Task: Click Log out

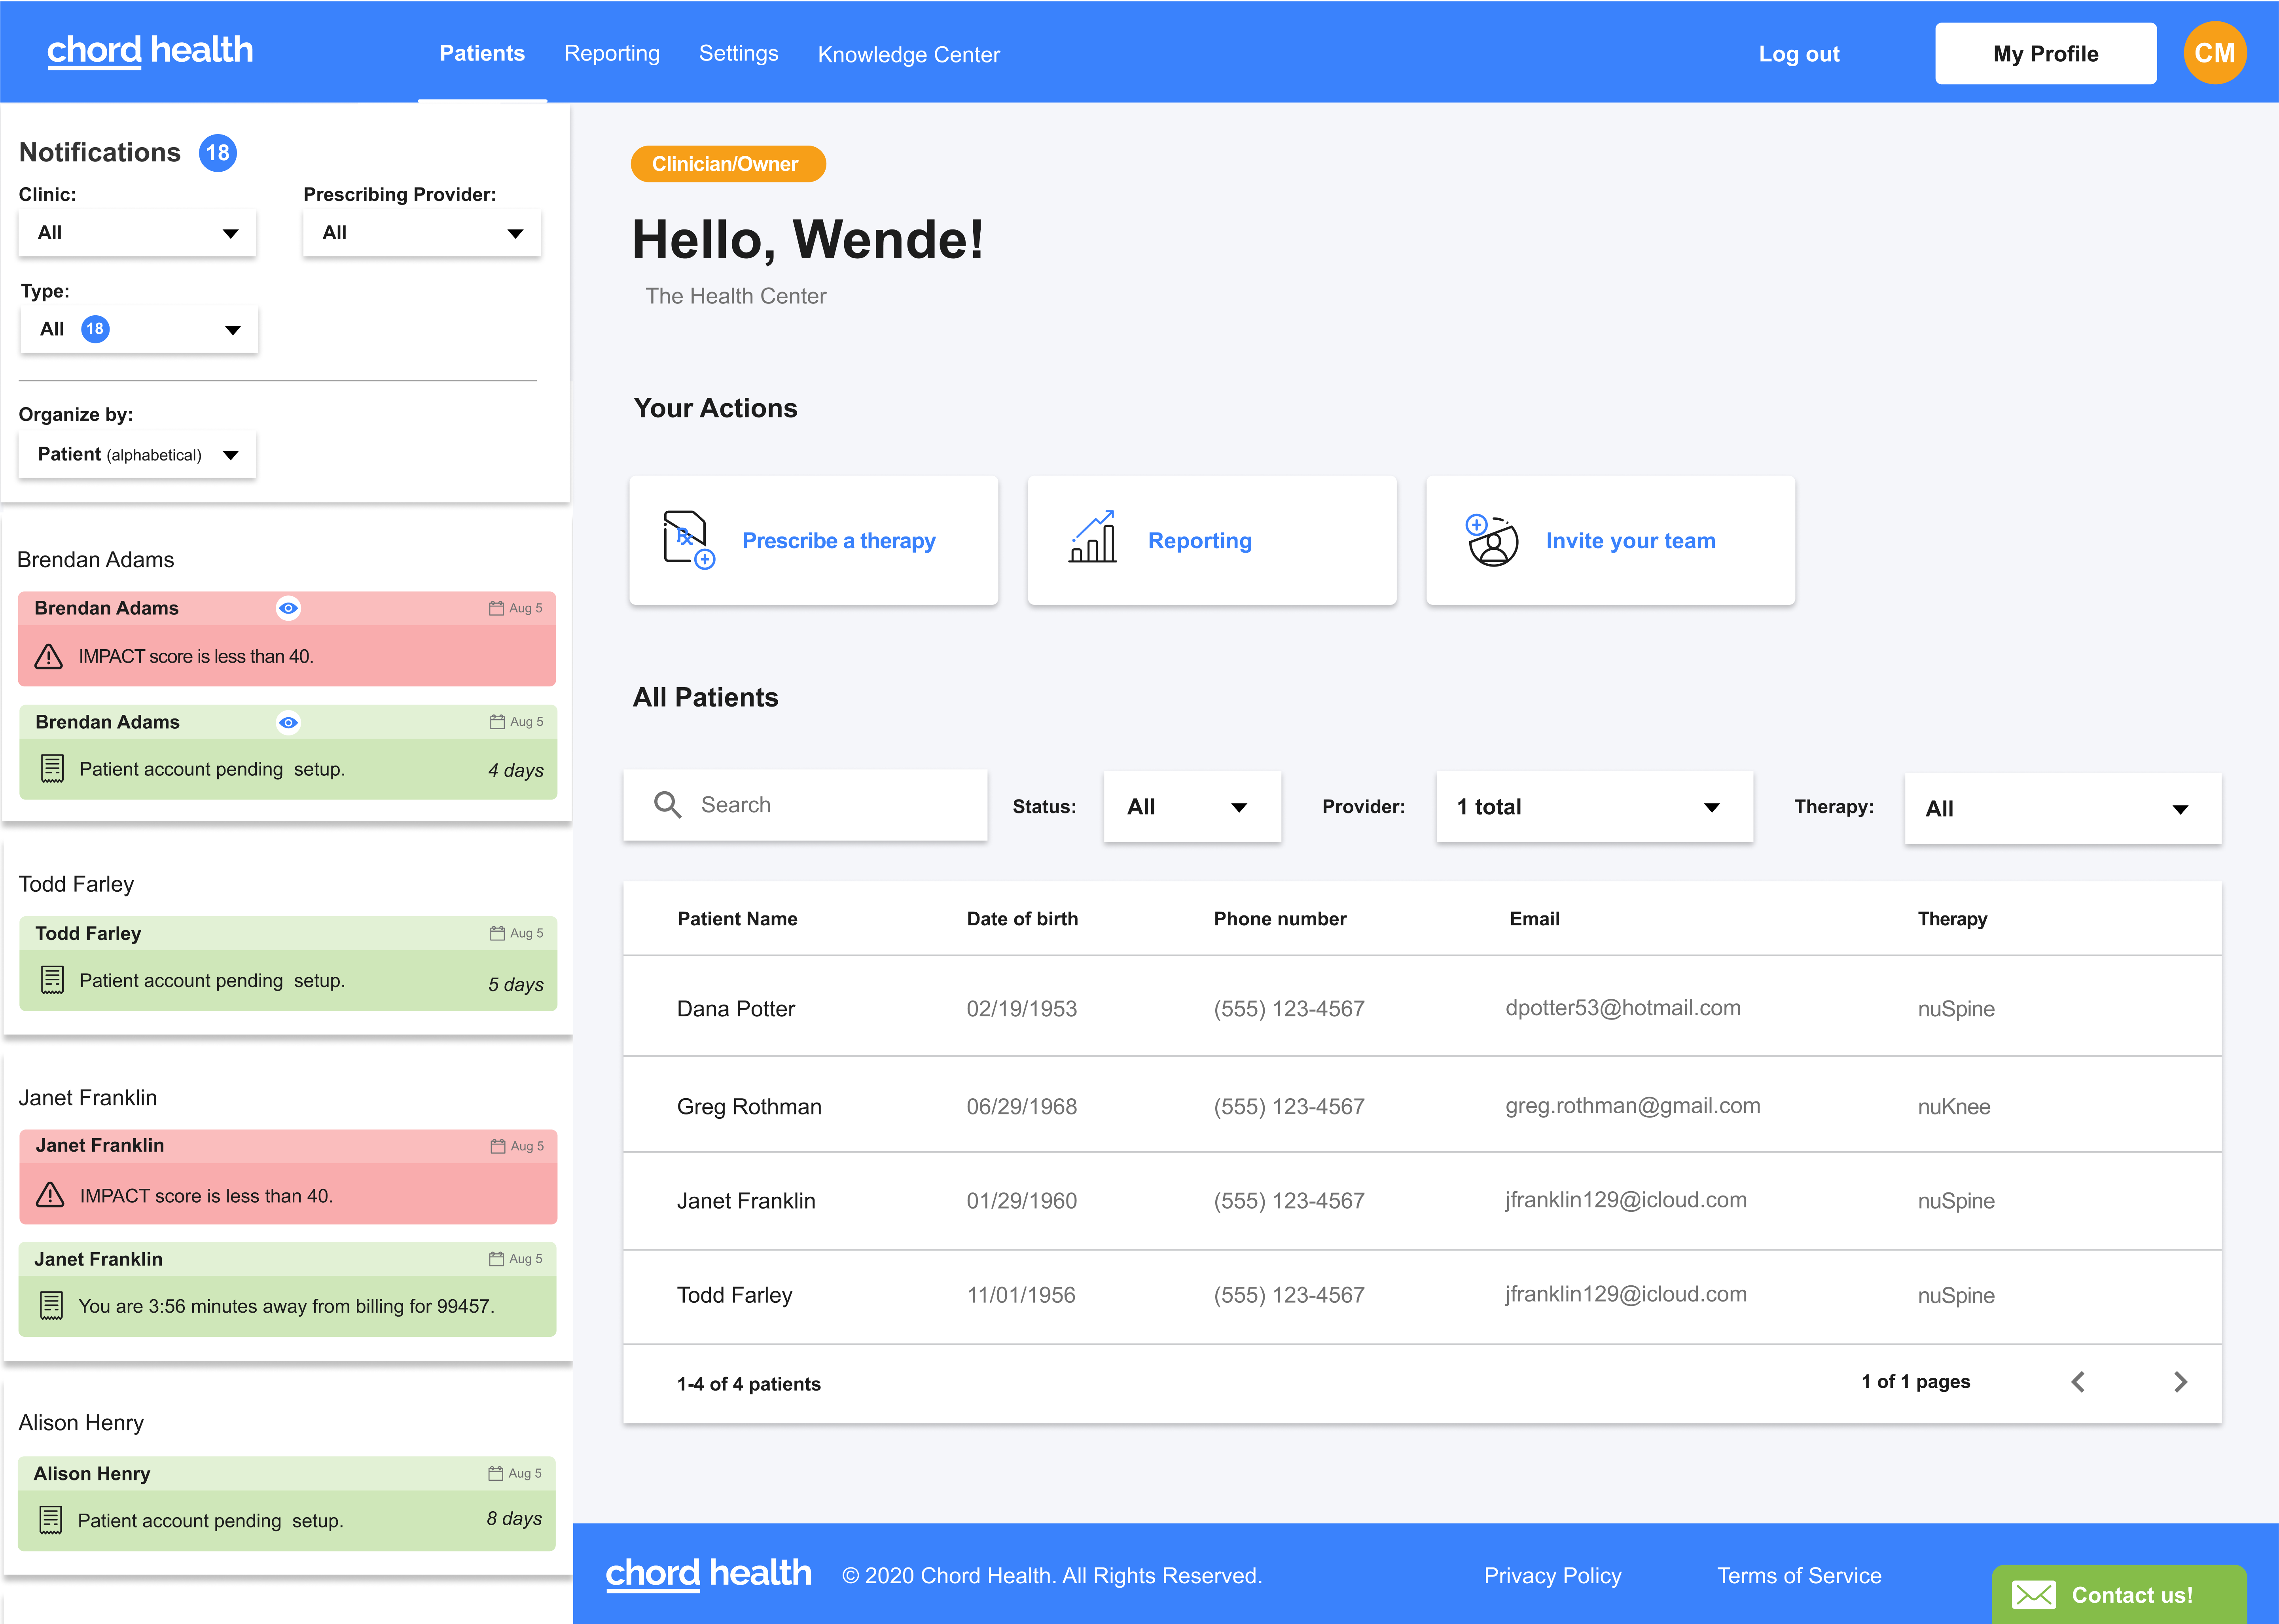Action: tap(1799, 54)
